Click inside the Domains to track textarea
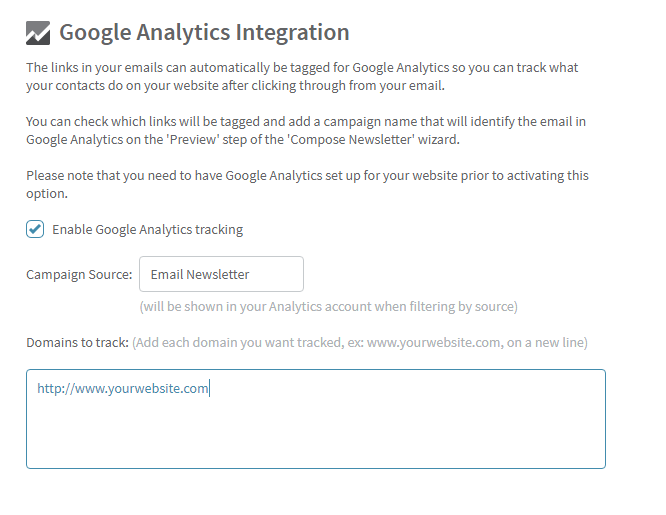 pos(316,419)
